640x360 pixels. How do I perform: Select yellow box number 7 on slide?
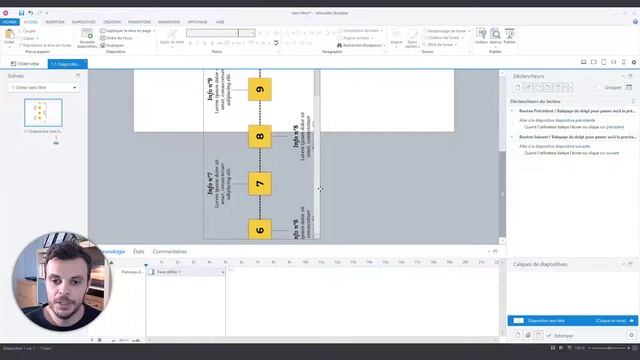click(x=260, y=184)
